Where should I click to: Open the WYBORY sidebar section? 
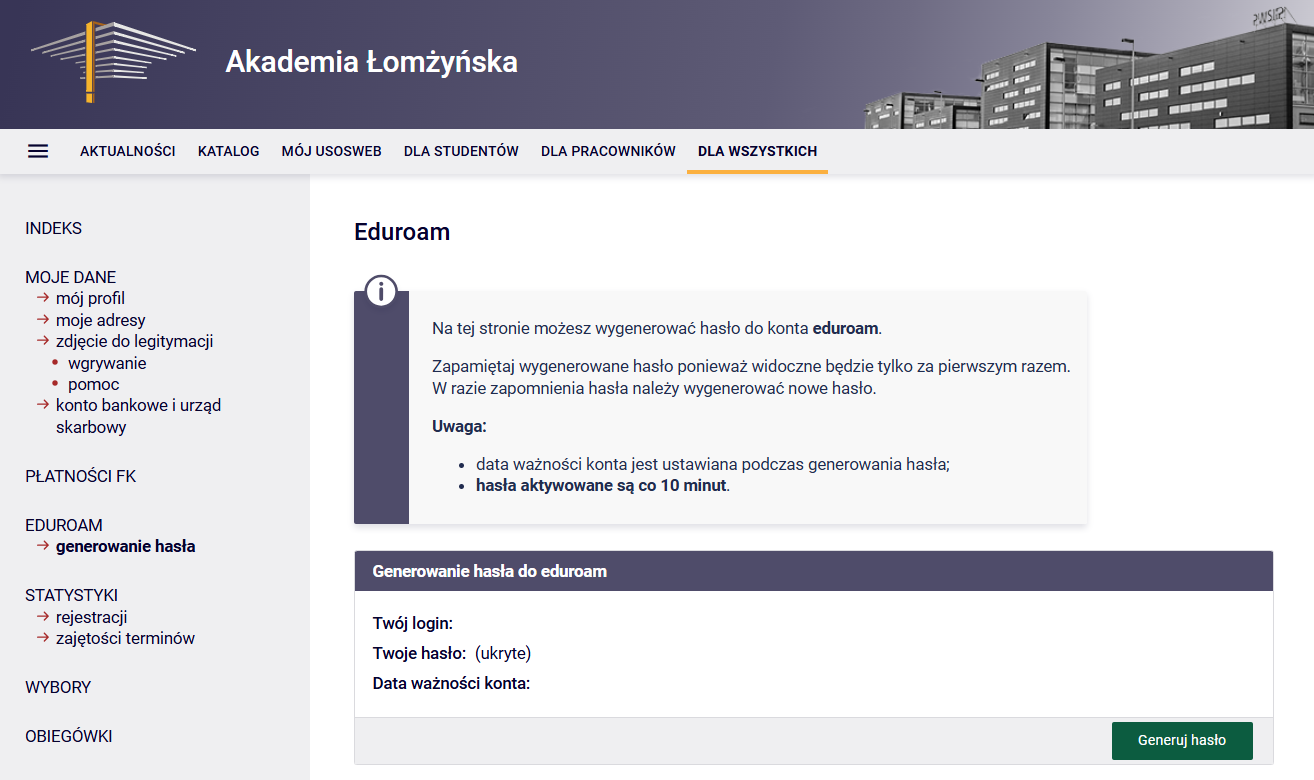coord(58,687)
